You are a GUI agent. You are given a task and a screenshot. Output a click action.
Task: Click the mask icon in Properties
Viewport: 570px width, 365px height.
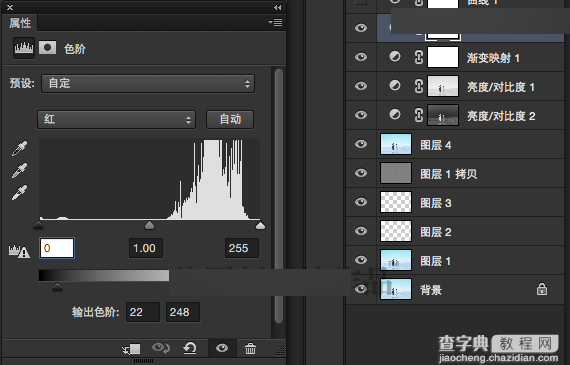click(x=48, y=47)
